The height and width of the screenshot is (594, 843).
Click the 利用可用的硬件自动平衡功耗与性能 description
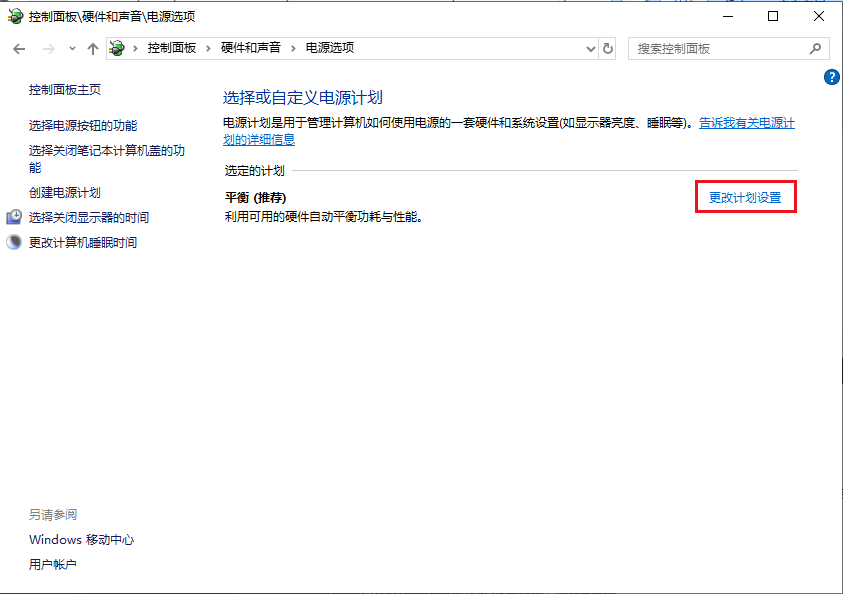tap(324, 217)
